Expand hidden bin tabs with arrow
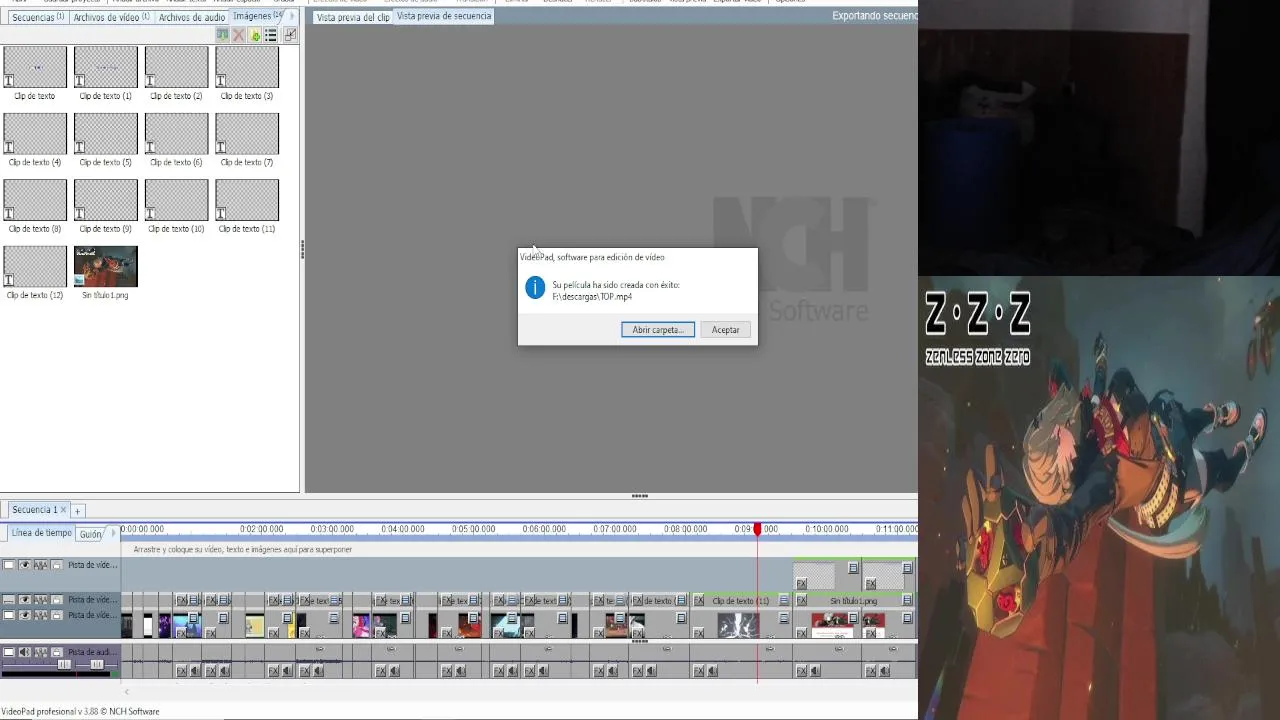This screenshot has height=720, width=1280. tap(292, 16)
